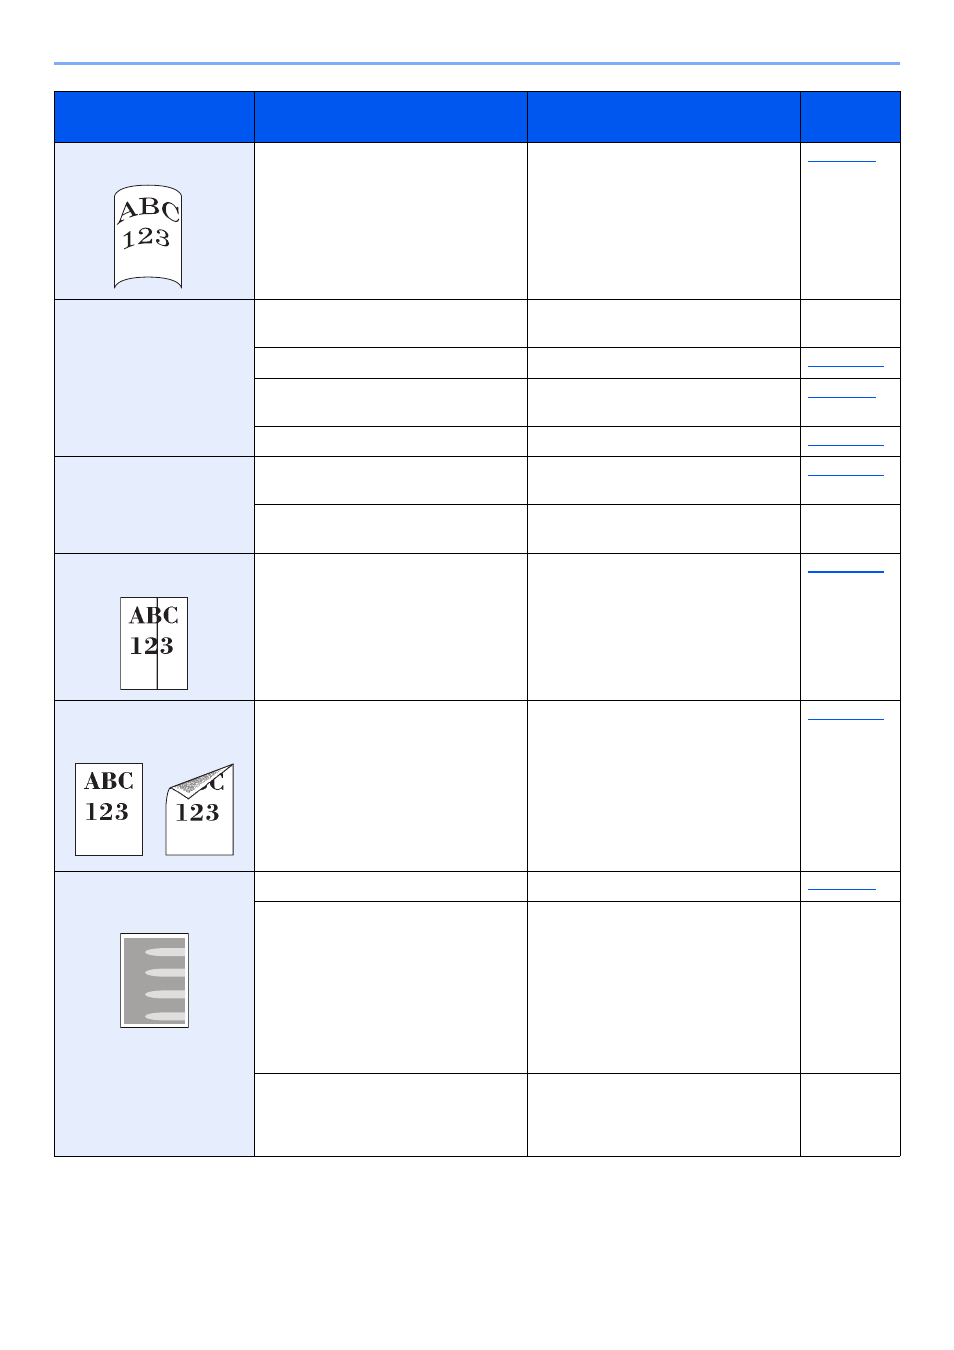Click the empty light-blue cell below curled paper image
Viewport: 954px width, 1350px height.
pos(154,378)
